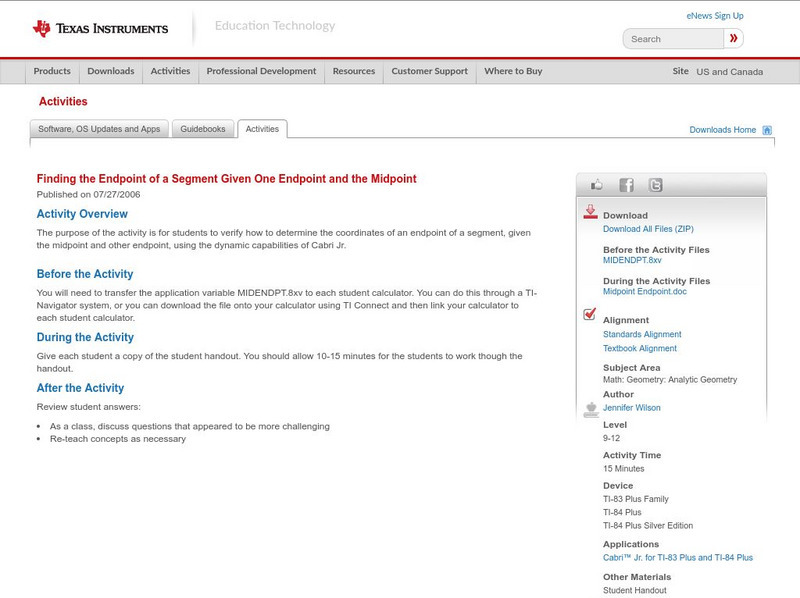Open Cabri Jr. for TI-83 Plus application link

tap(678, 558)
